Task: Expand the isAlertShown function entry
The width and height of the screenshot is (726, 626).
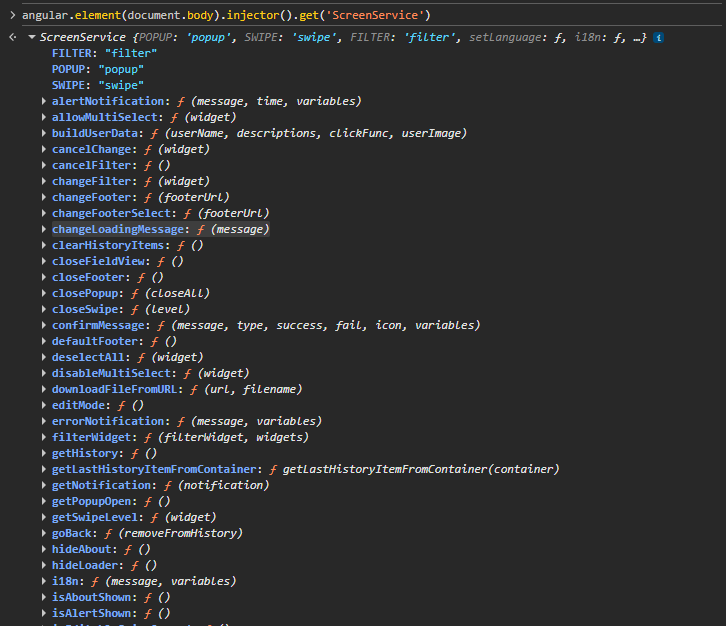Action: 44,613
